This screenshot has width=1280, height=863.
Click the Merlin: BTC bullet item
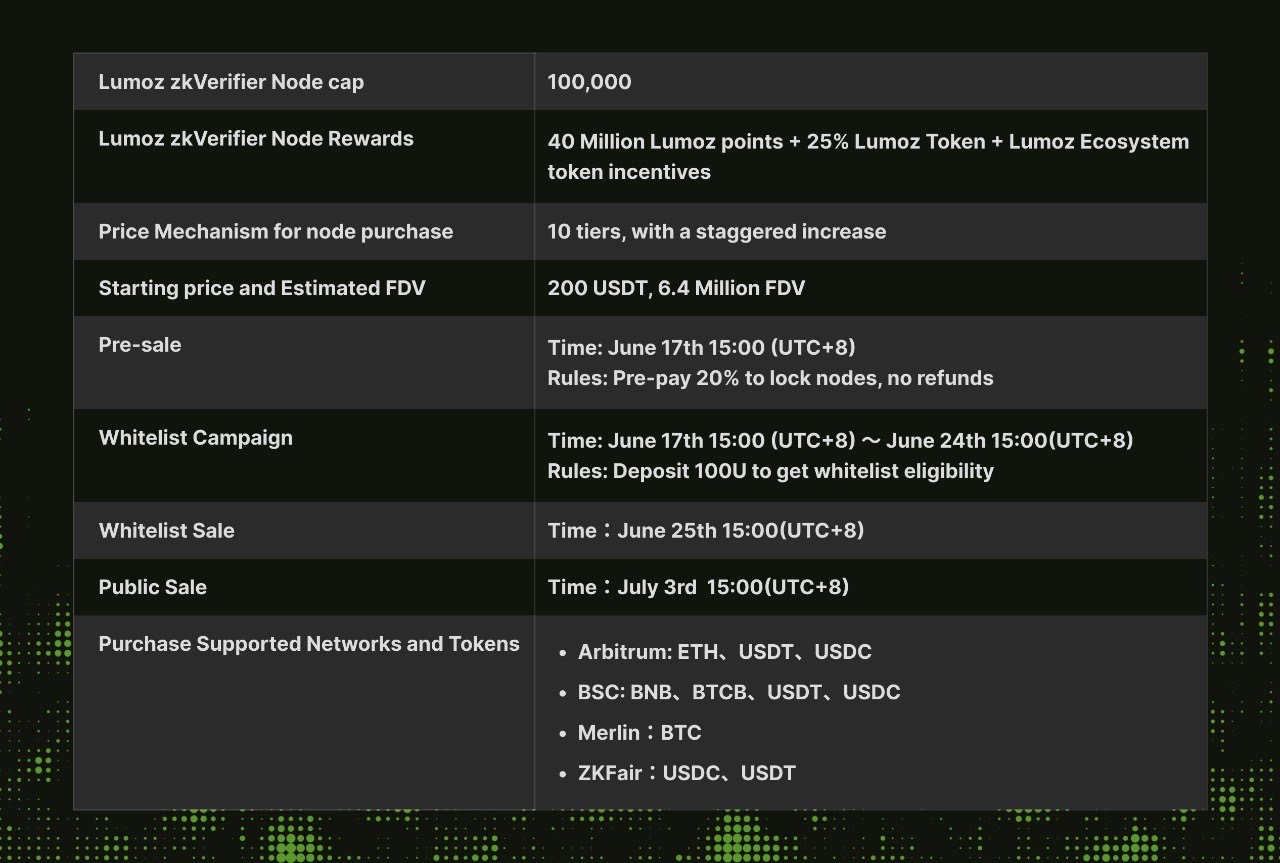tap(639, 733)
